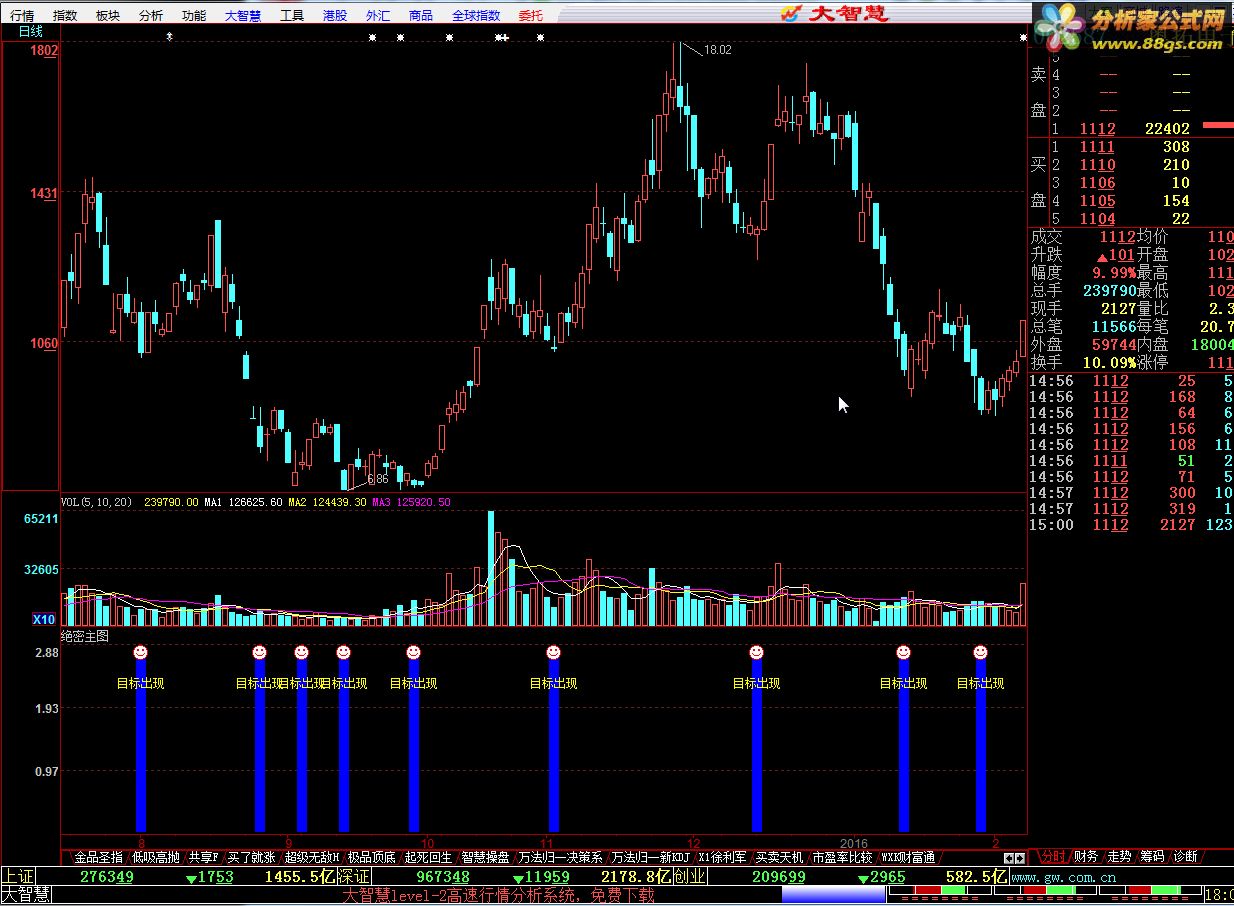Select the 买了就涨 indicator tab
This screenshot has height=906, width=1234.
pos(251,858)
